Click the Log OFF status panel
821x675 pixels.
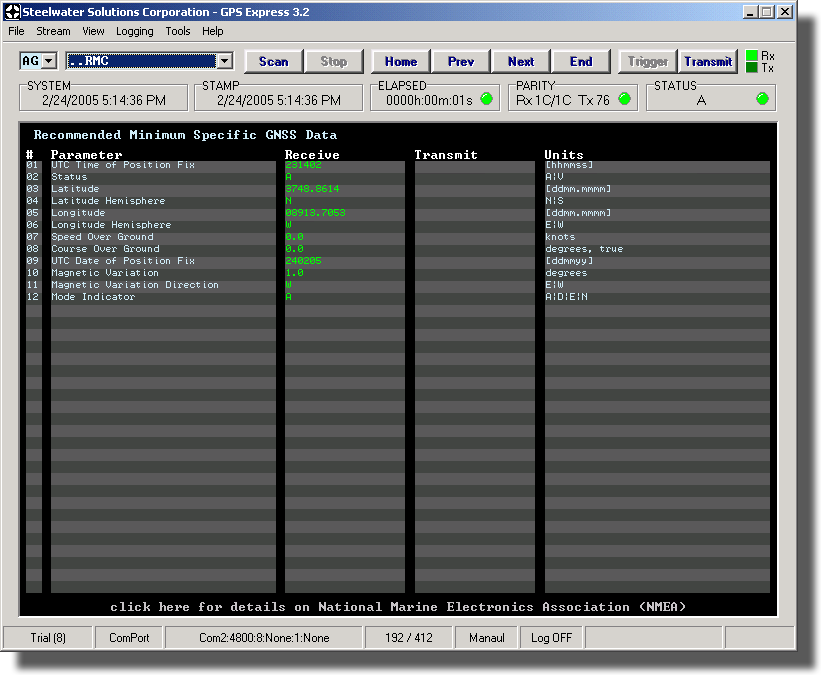pyautogui.click(x=551, y=638)
